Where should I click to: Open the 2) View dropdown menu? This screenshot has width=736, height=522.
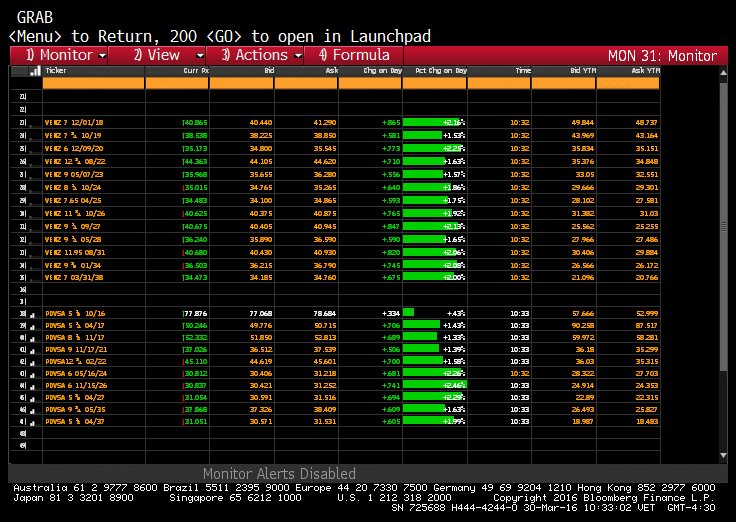(157, 55)
